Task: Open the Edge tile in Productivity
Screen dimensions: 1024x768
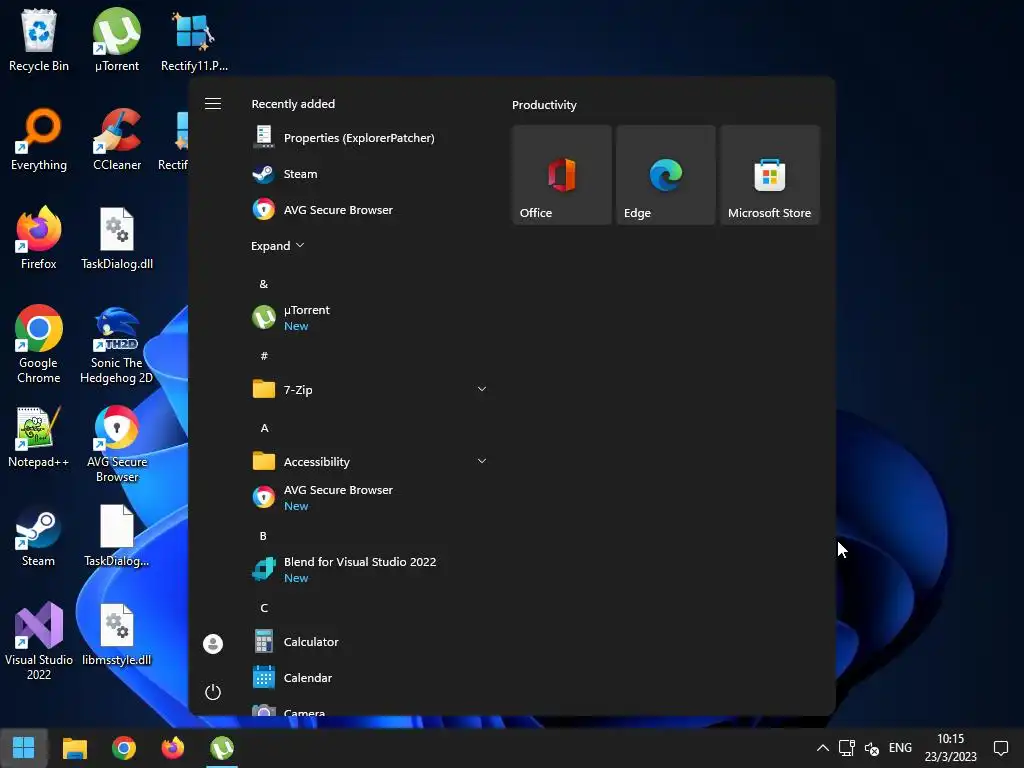Action: point(665,175)
